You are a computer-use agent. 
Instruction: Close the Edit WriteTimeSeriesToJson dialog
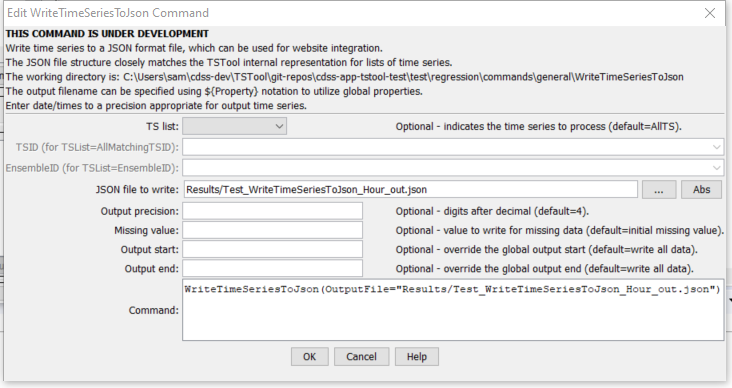pyautogui.click(x=710, y=13)
